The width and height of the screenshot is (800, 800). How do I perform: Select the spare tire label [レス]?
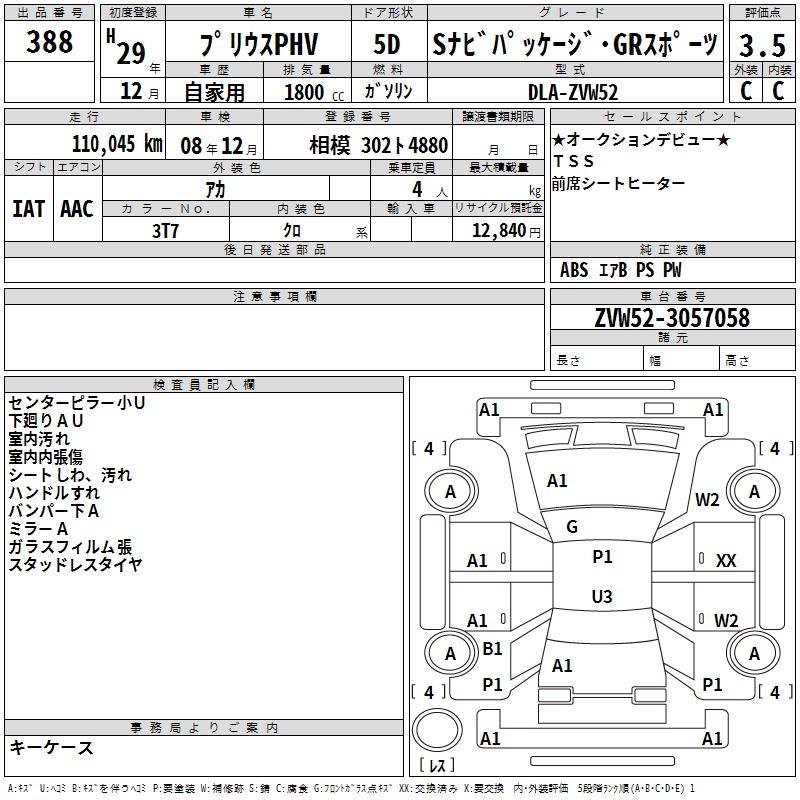point(437,765)
